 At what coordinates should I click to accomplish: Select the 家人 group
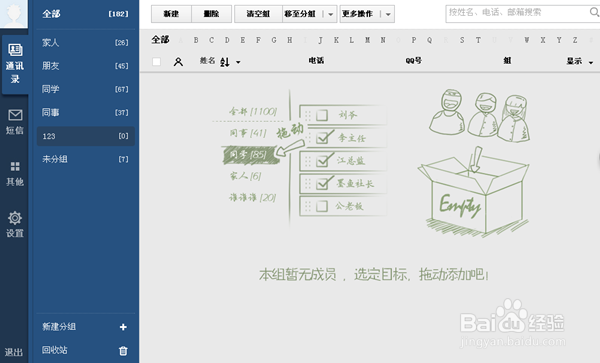(85, 42)
